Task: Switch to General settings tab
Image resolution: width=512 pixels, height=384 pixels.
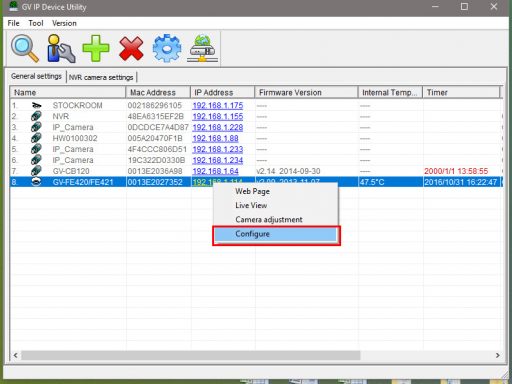Action: tap(36, 76)
